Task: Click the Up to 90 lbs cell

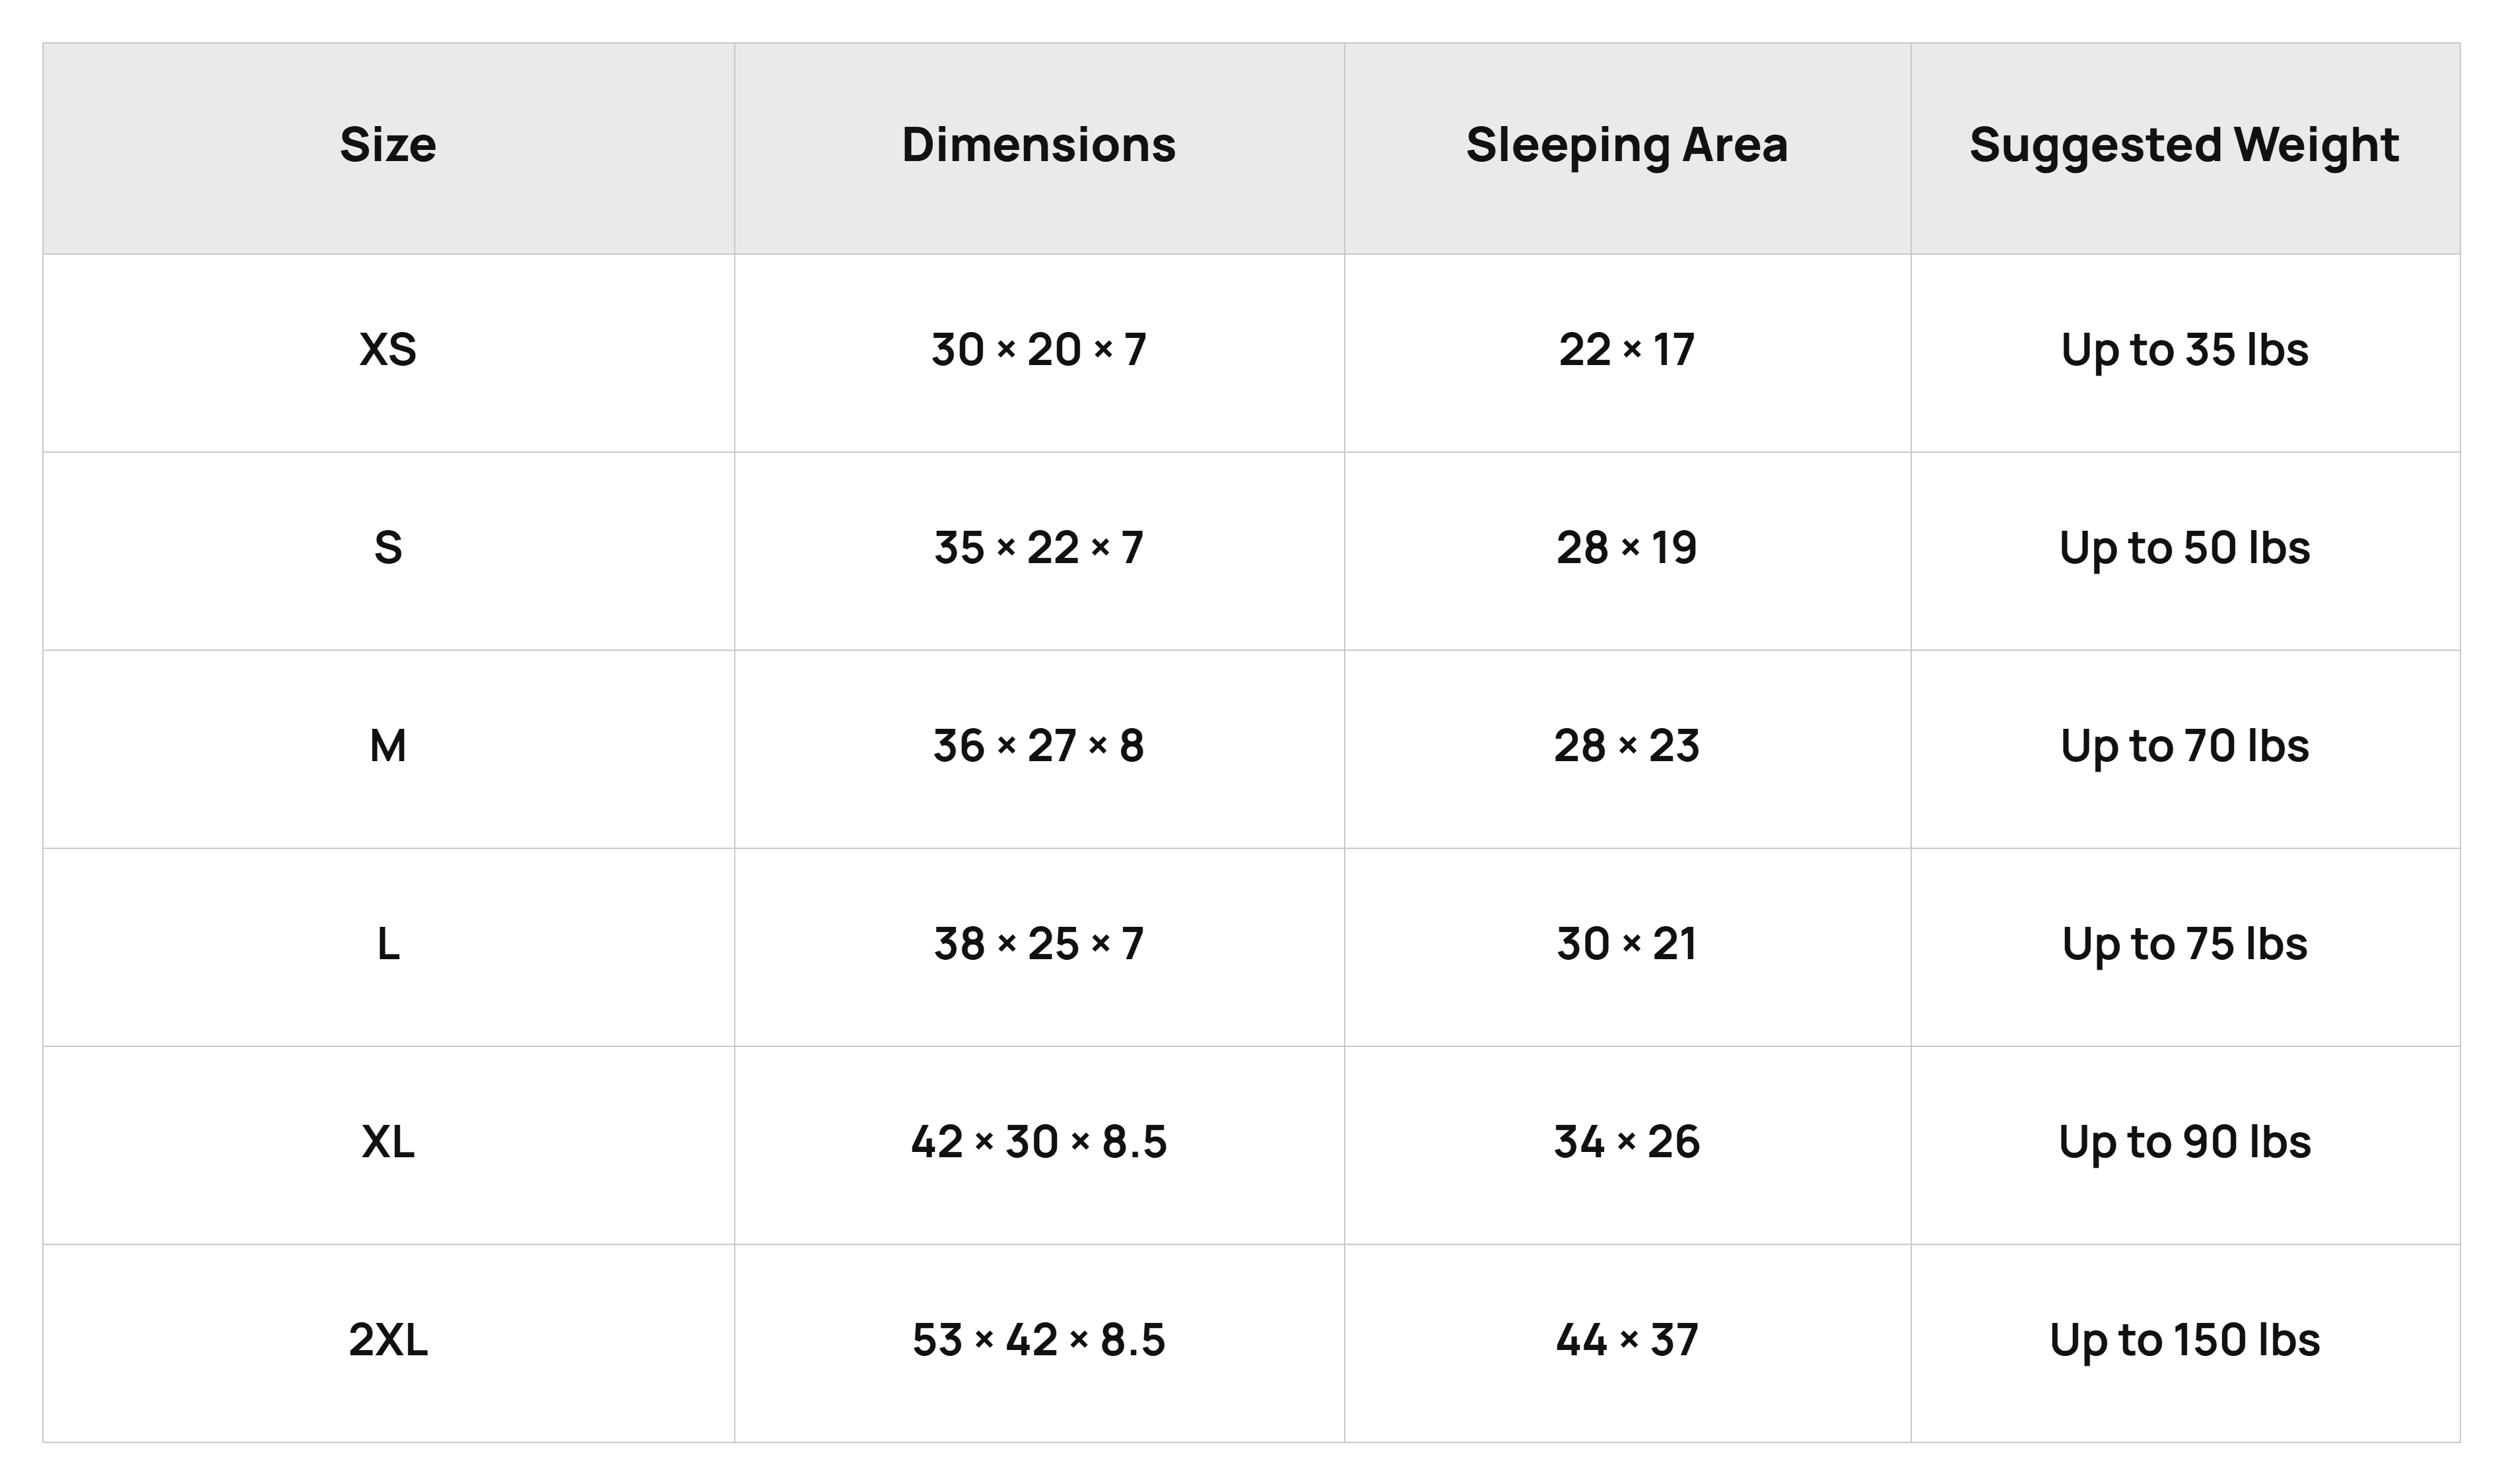Action: 2185,1144
